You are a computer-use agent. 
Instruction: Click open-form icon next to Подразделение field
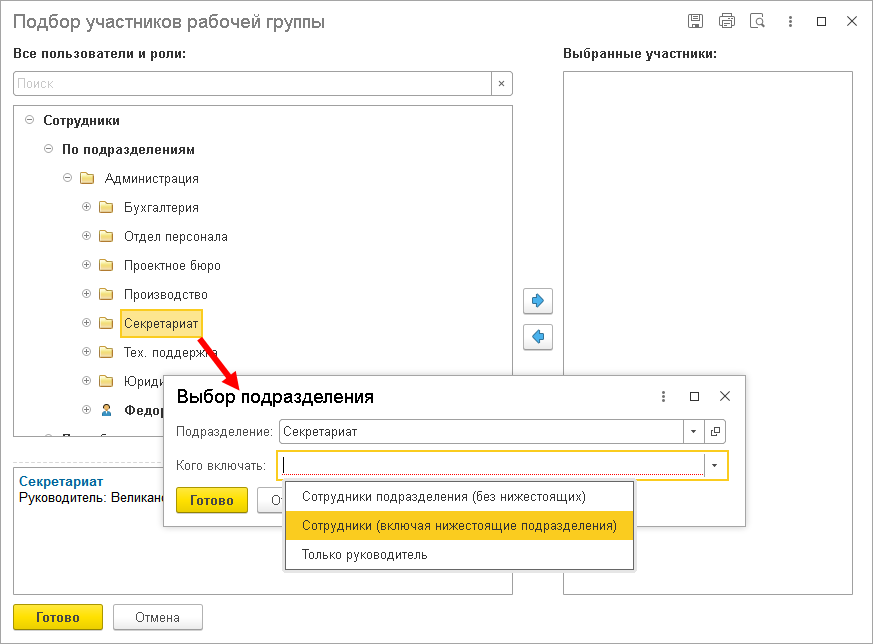[715, 432]
